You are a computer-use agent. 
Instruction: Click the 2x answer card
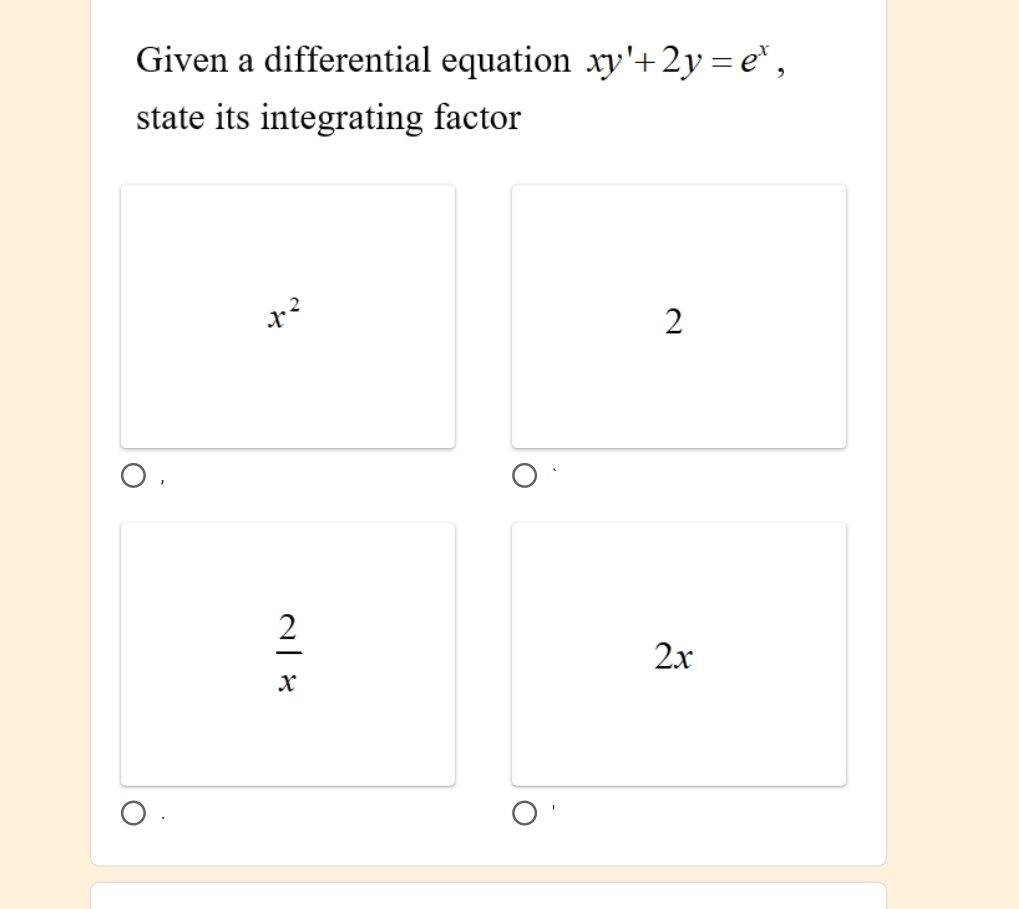click(678, 720)
